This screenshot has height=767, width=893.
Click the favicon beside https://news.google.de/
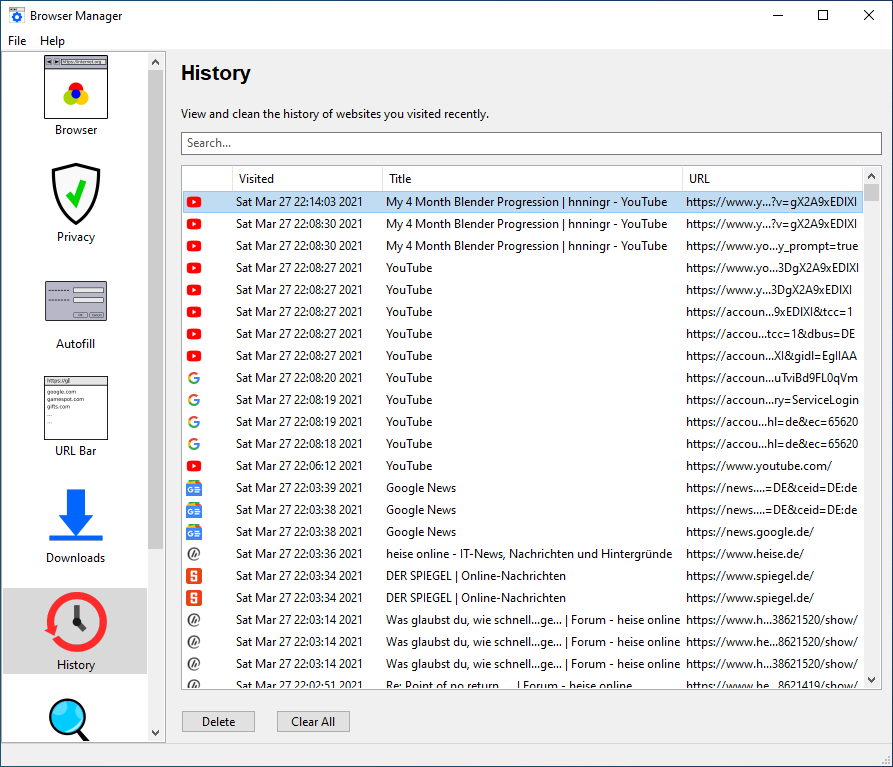coord(194,532)
